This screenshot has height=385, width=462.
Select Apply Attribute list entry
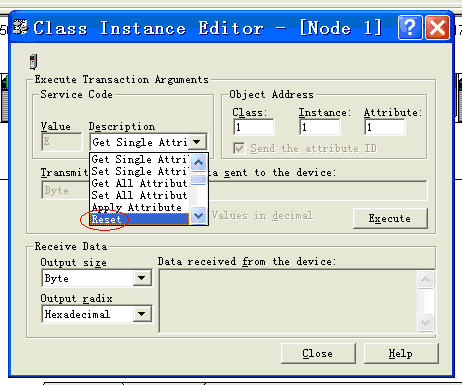tap(139, 207)
